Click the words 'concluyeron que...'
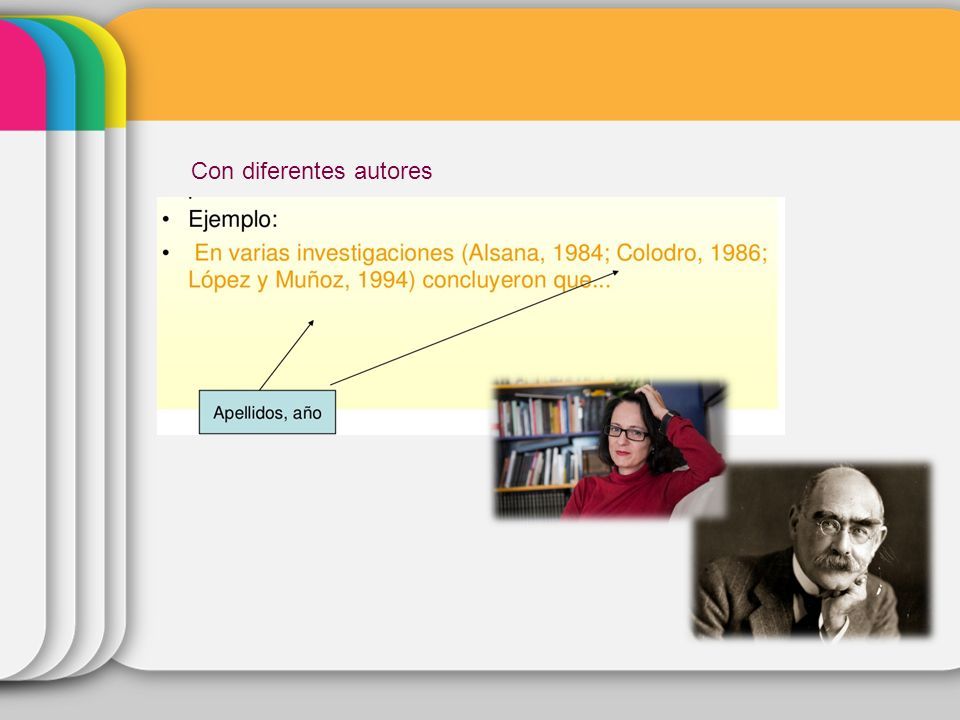The height and width of the screenshot is (720, 960). pyautogui.click(x=517, y=280)
